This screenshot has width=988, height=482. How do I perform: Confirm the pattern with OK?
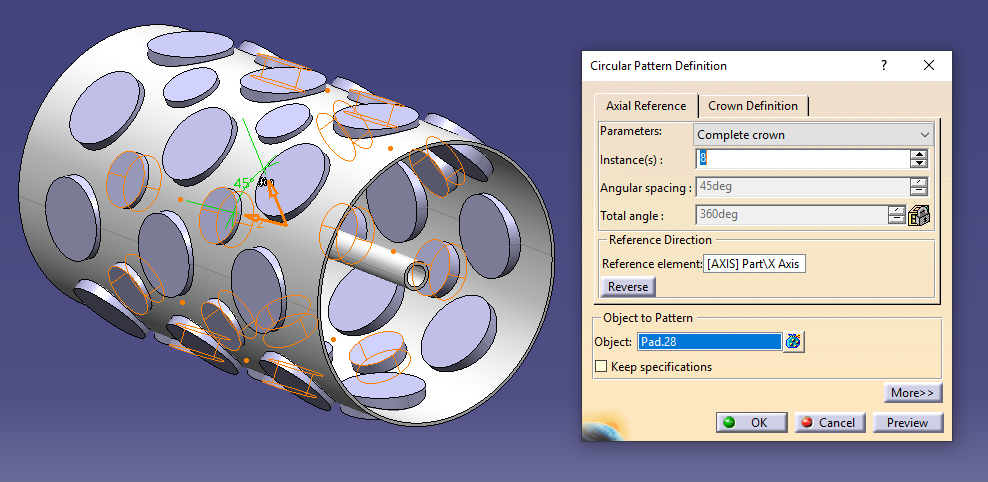752,422
